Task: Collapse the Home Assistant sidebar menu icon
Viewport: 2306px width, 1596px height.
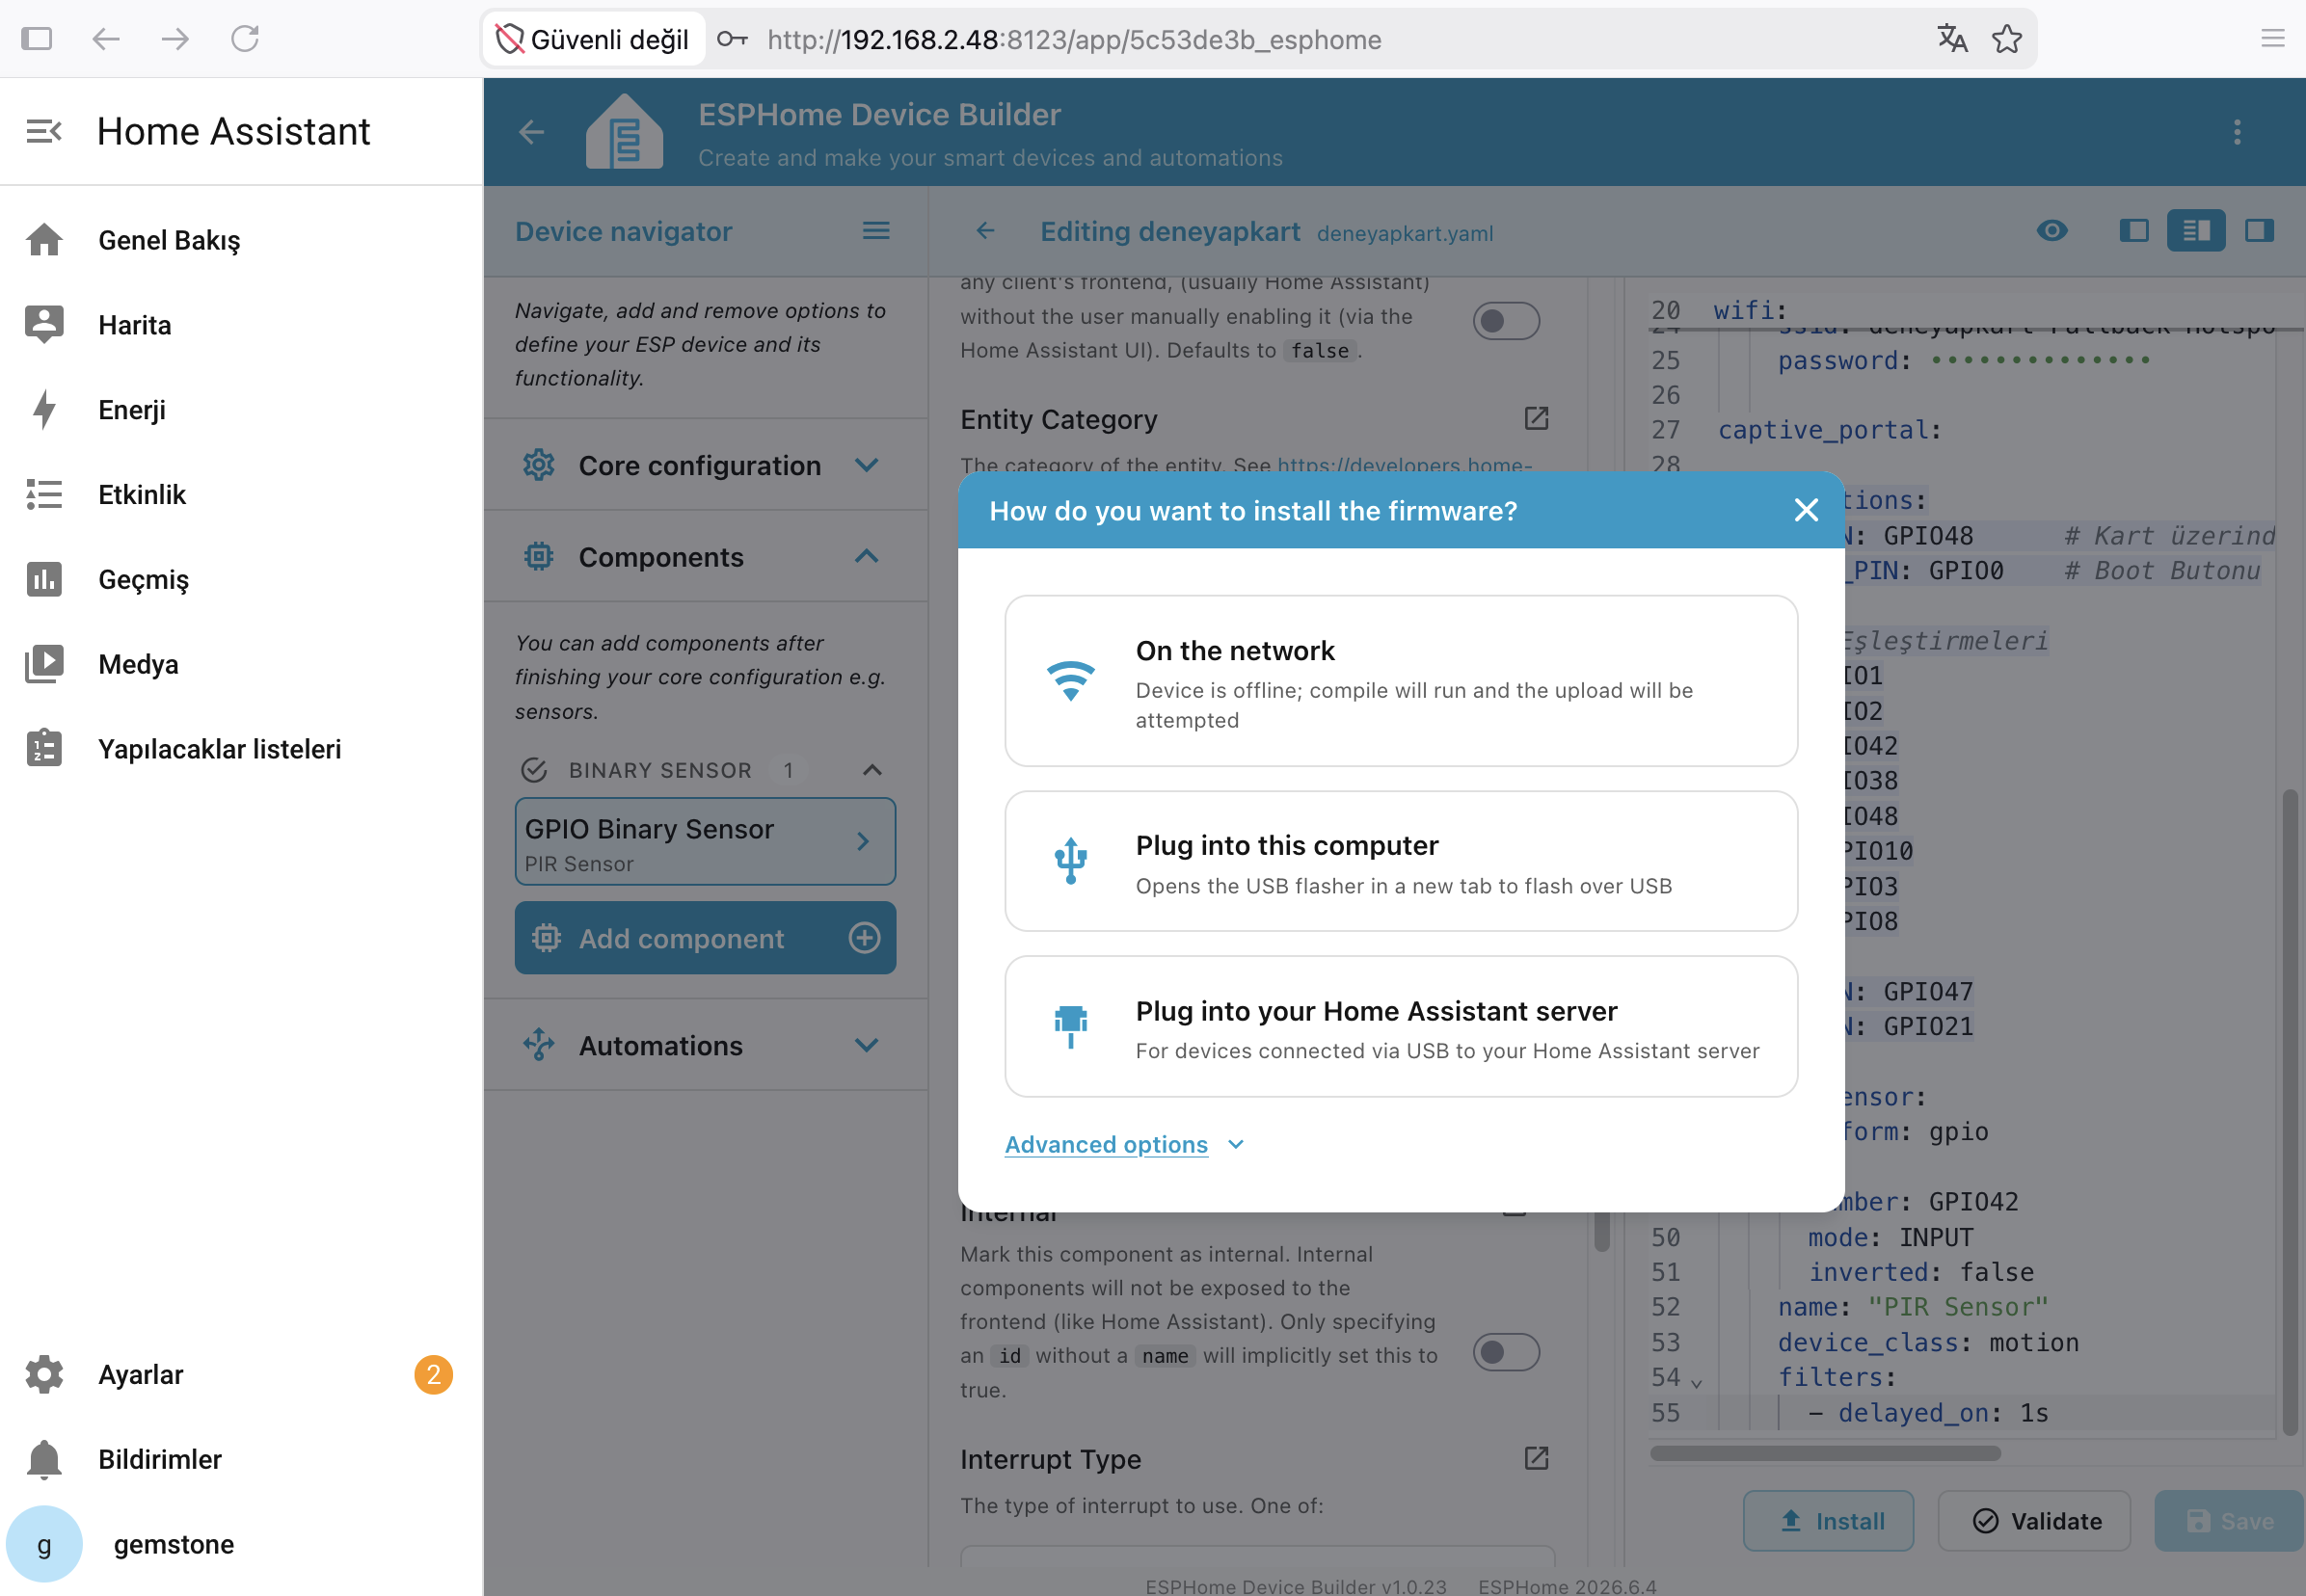Action: pos(44,131)
